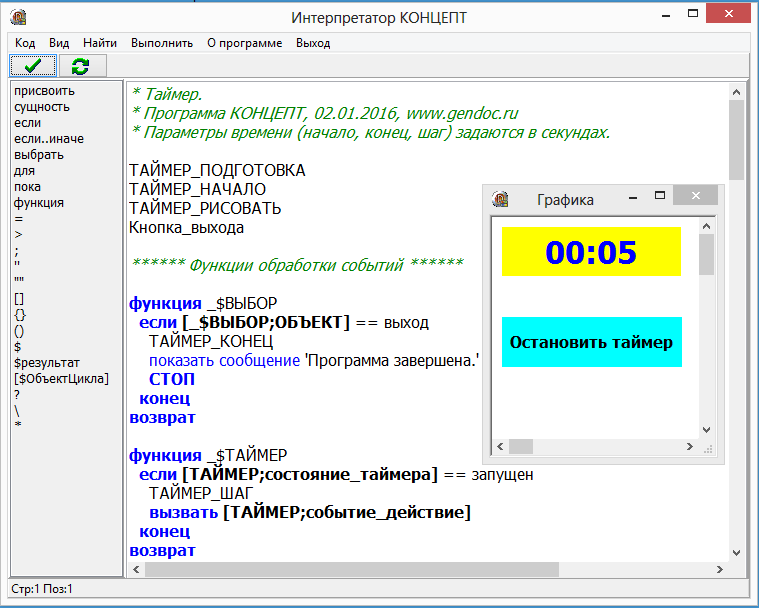Select '?' in the keyword list

tap(17, 395)
